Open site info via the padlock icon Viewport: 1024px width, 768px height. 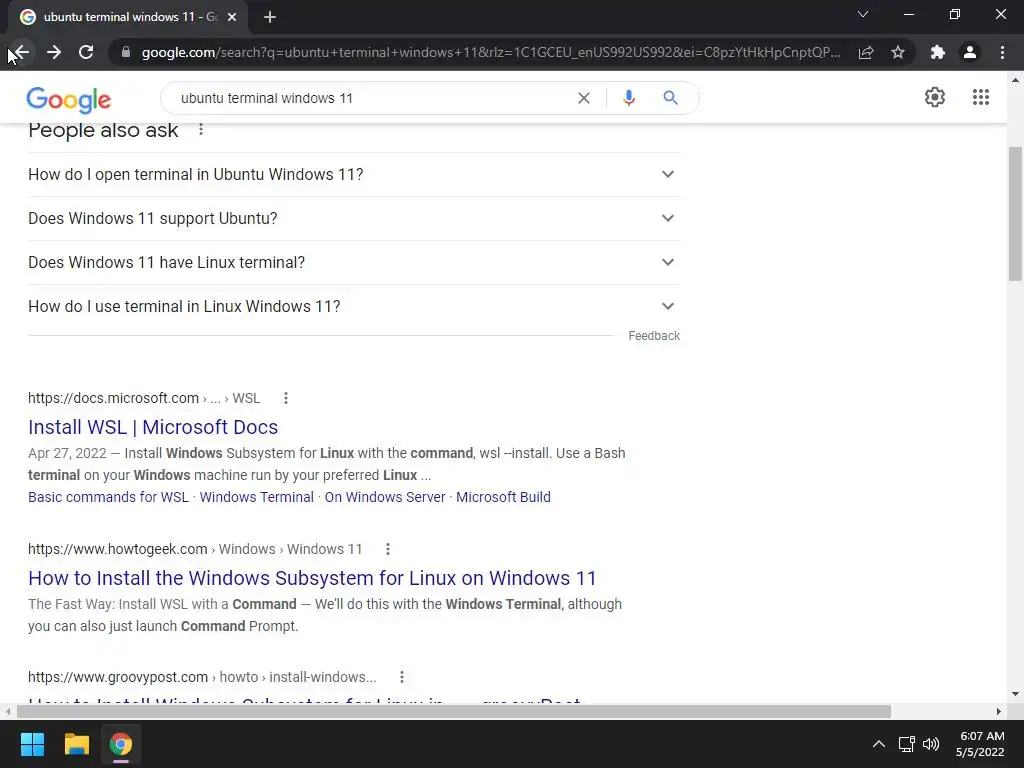click(x=126, y=52)
